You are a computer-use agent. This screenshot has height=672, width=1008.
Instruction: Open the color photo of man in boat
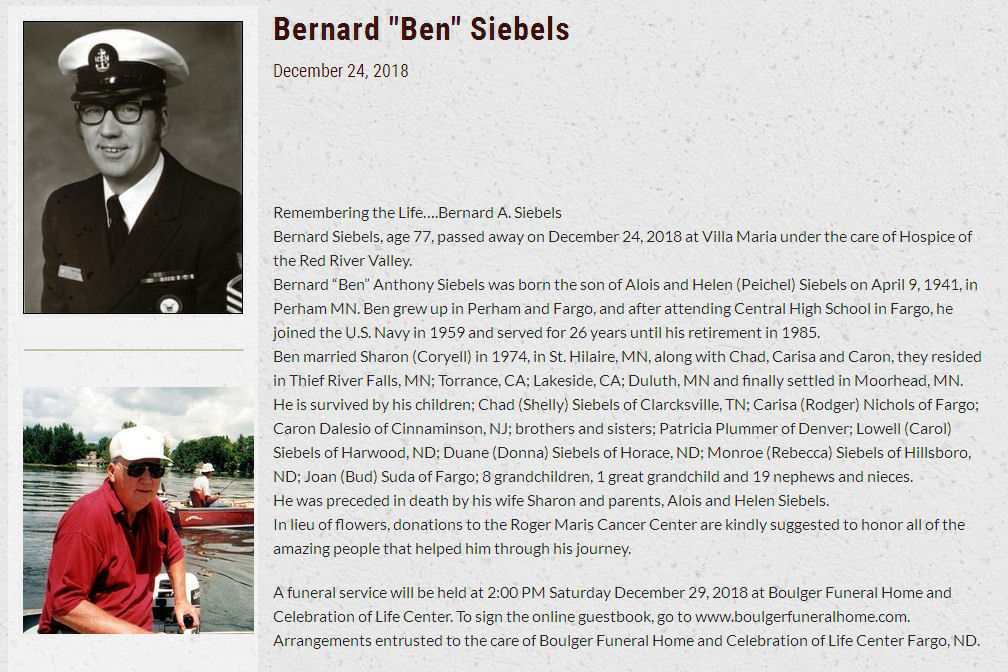[138, 510]
